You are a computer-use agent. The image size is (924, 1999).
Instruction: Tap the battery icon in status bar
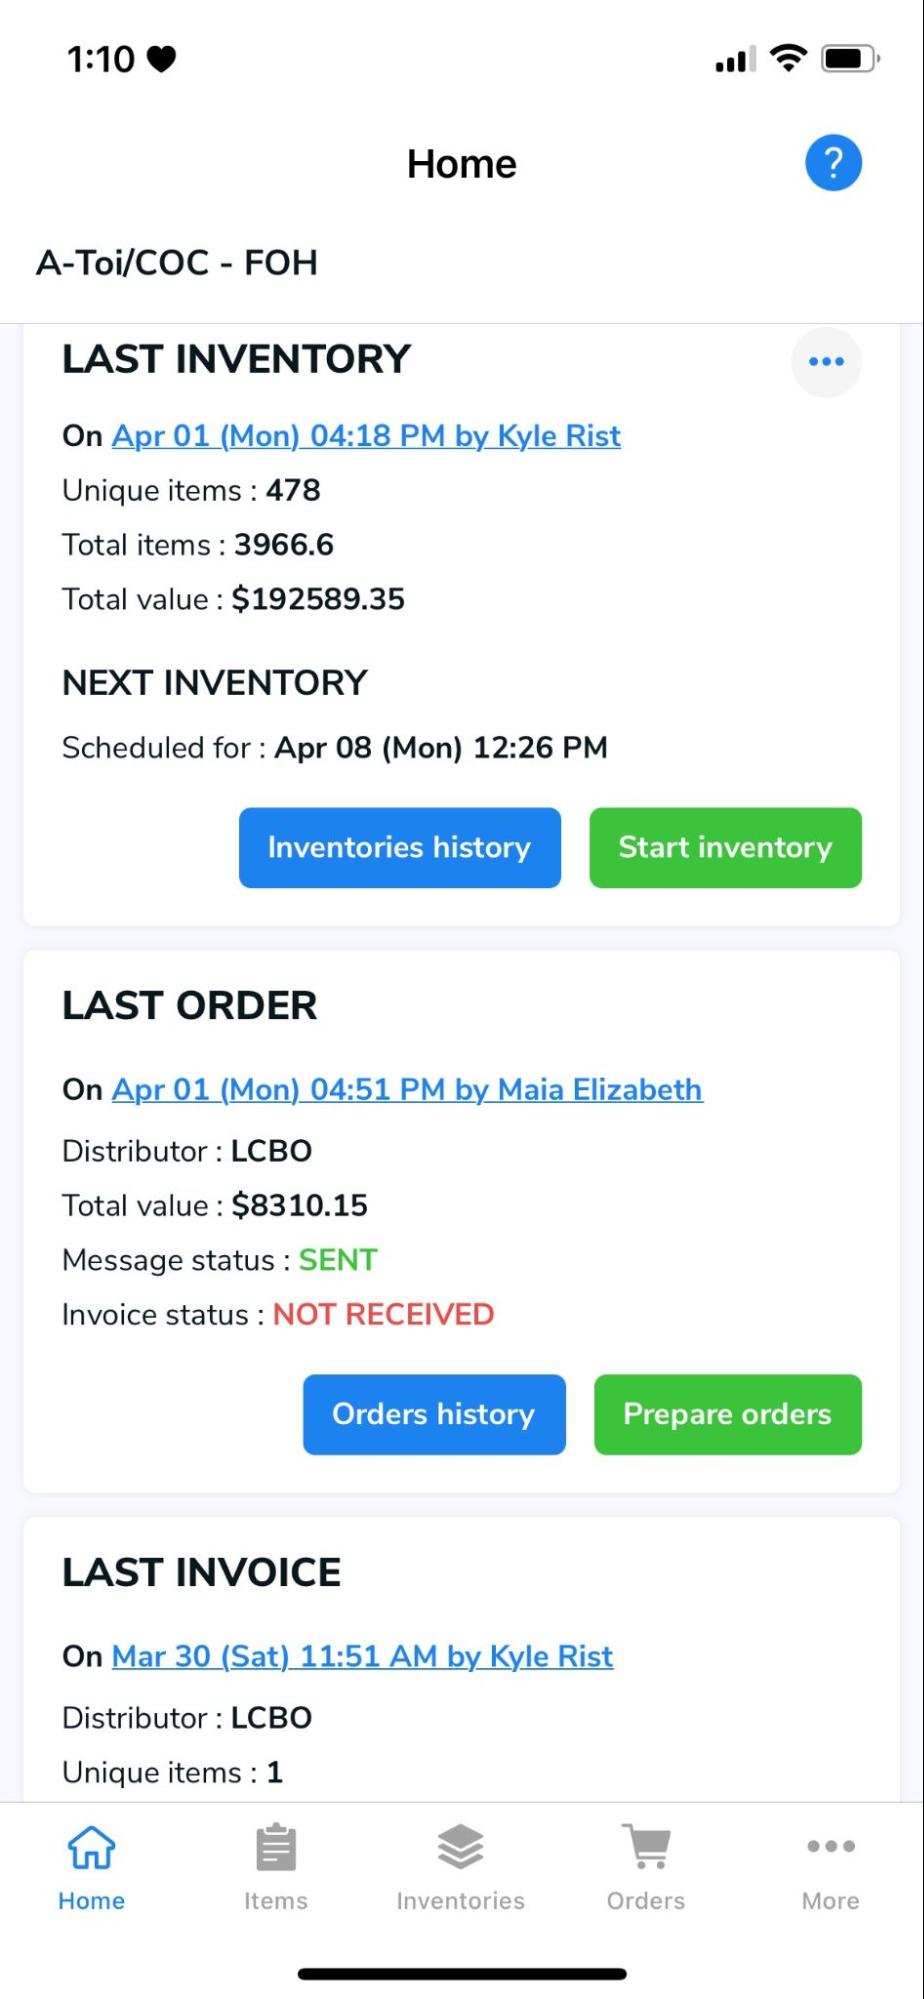click(848, 59)
